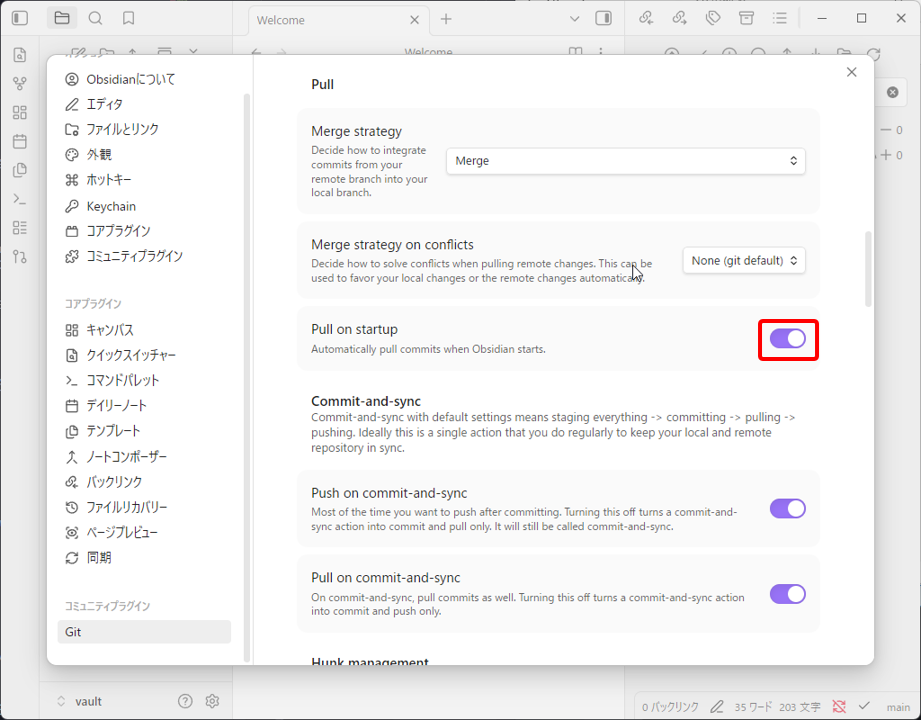The height and width of the screenshot is (720, 921).
Task: Turn off Push on commit-and-sync
Action: point(787,508)
